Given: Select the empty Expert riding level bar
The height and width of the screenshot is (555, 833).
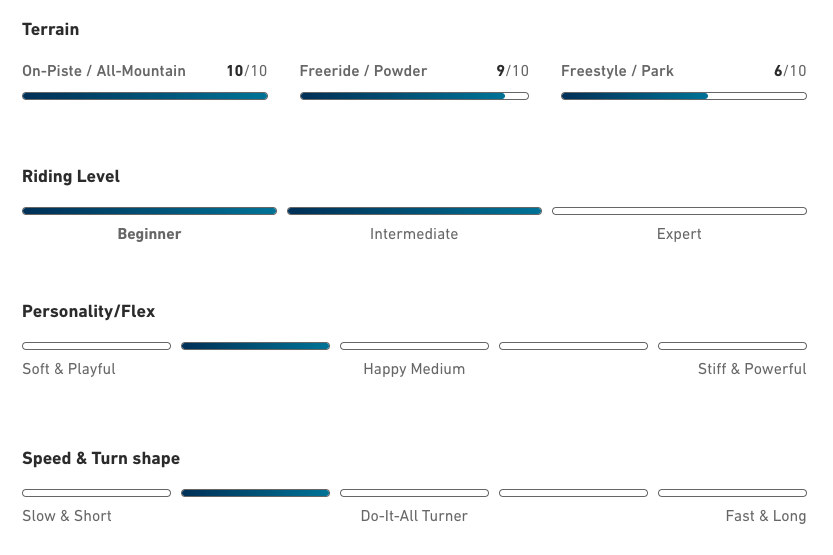Looking at the screenshot, I should click(679, 211).
